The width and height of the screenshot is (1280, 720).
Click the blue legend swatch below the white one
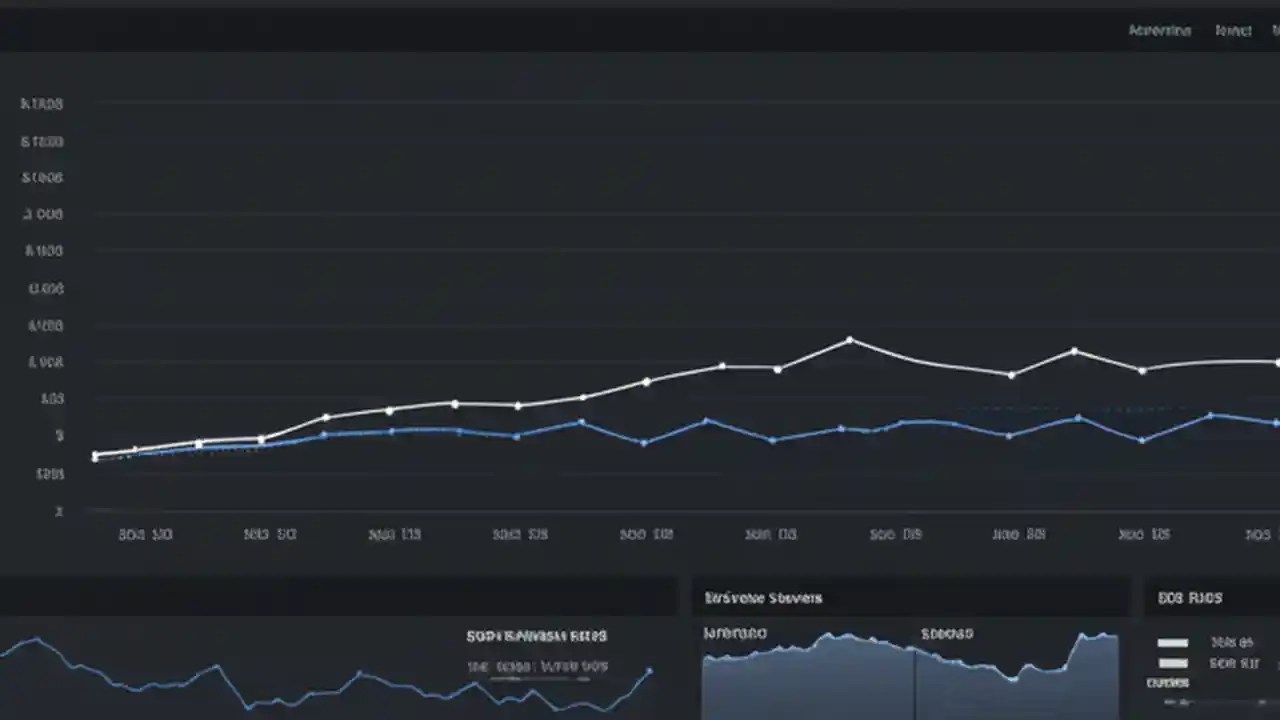(x=1172, y=662)
